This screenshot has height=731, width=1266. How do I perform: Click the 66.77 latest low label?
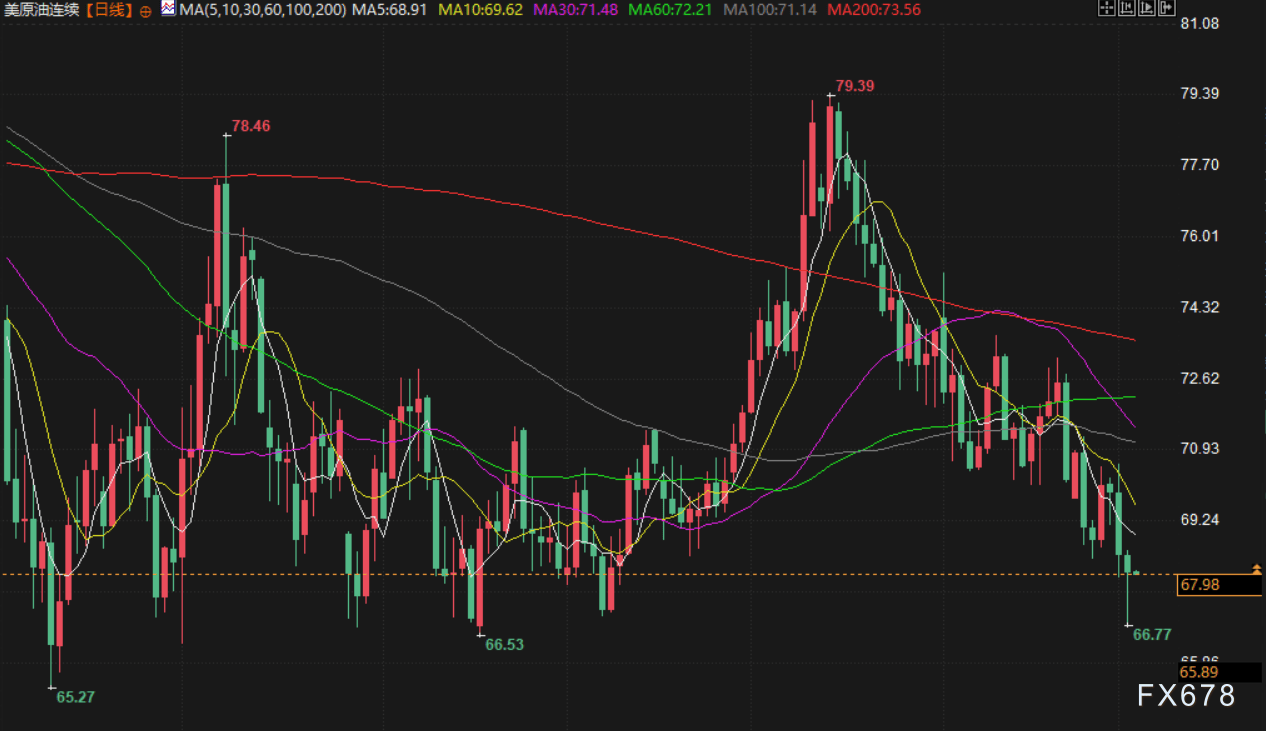coord(1152,634)
